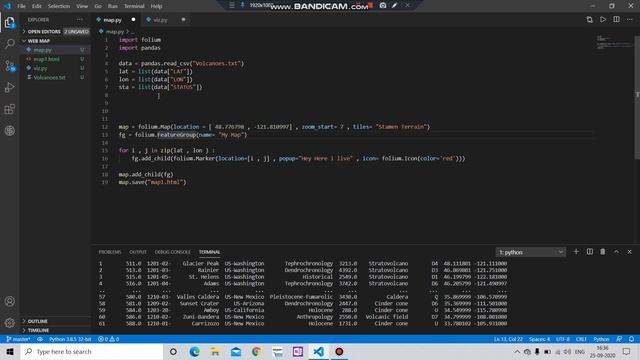Open the Edit menu
Viewport: 640px width, 360px height.
37,6
